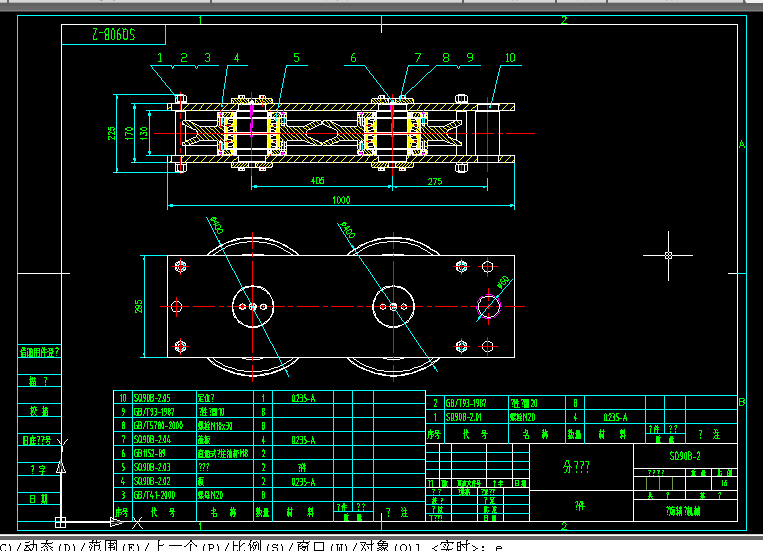The height and width of the screenshot is (551, 763).
Task: Select balloon callout number 10 above section view
Action: tap(510, 58)
